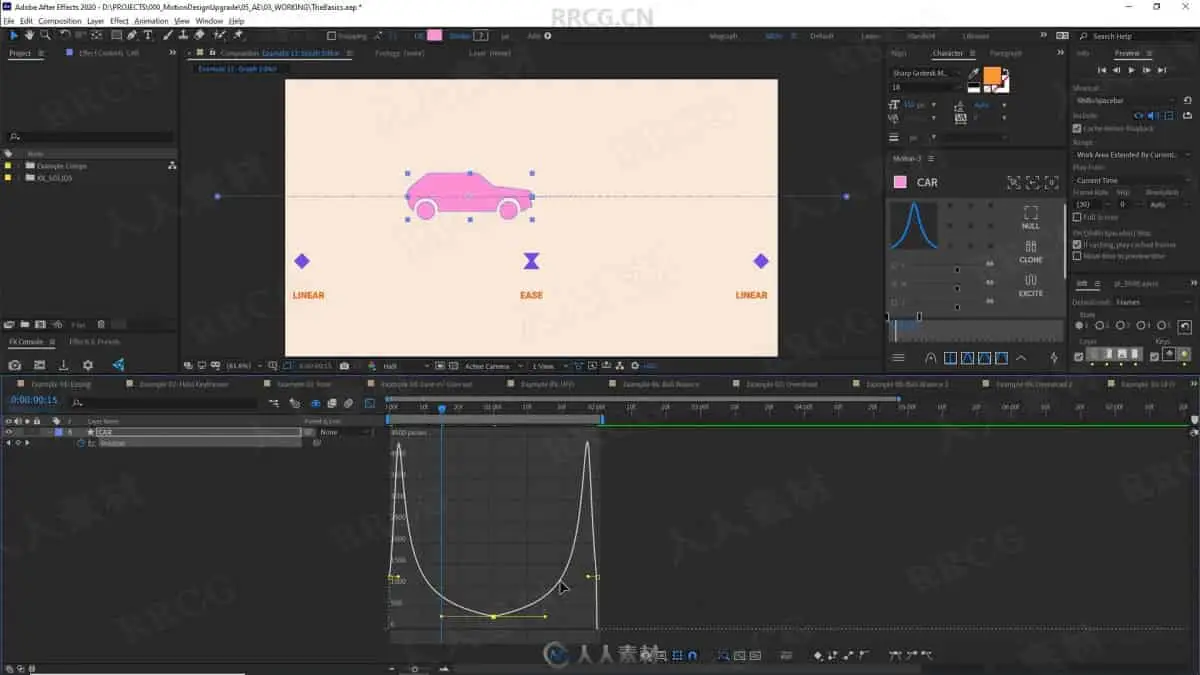Click the Play button in Preview panel

coord(1131,70)
